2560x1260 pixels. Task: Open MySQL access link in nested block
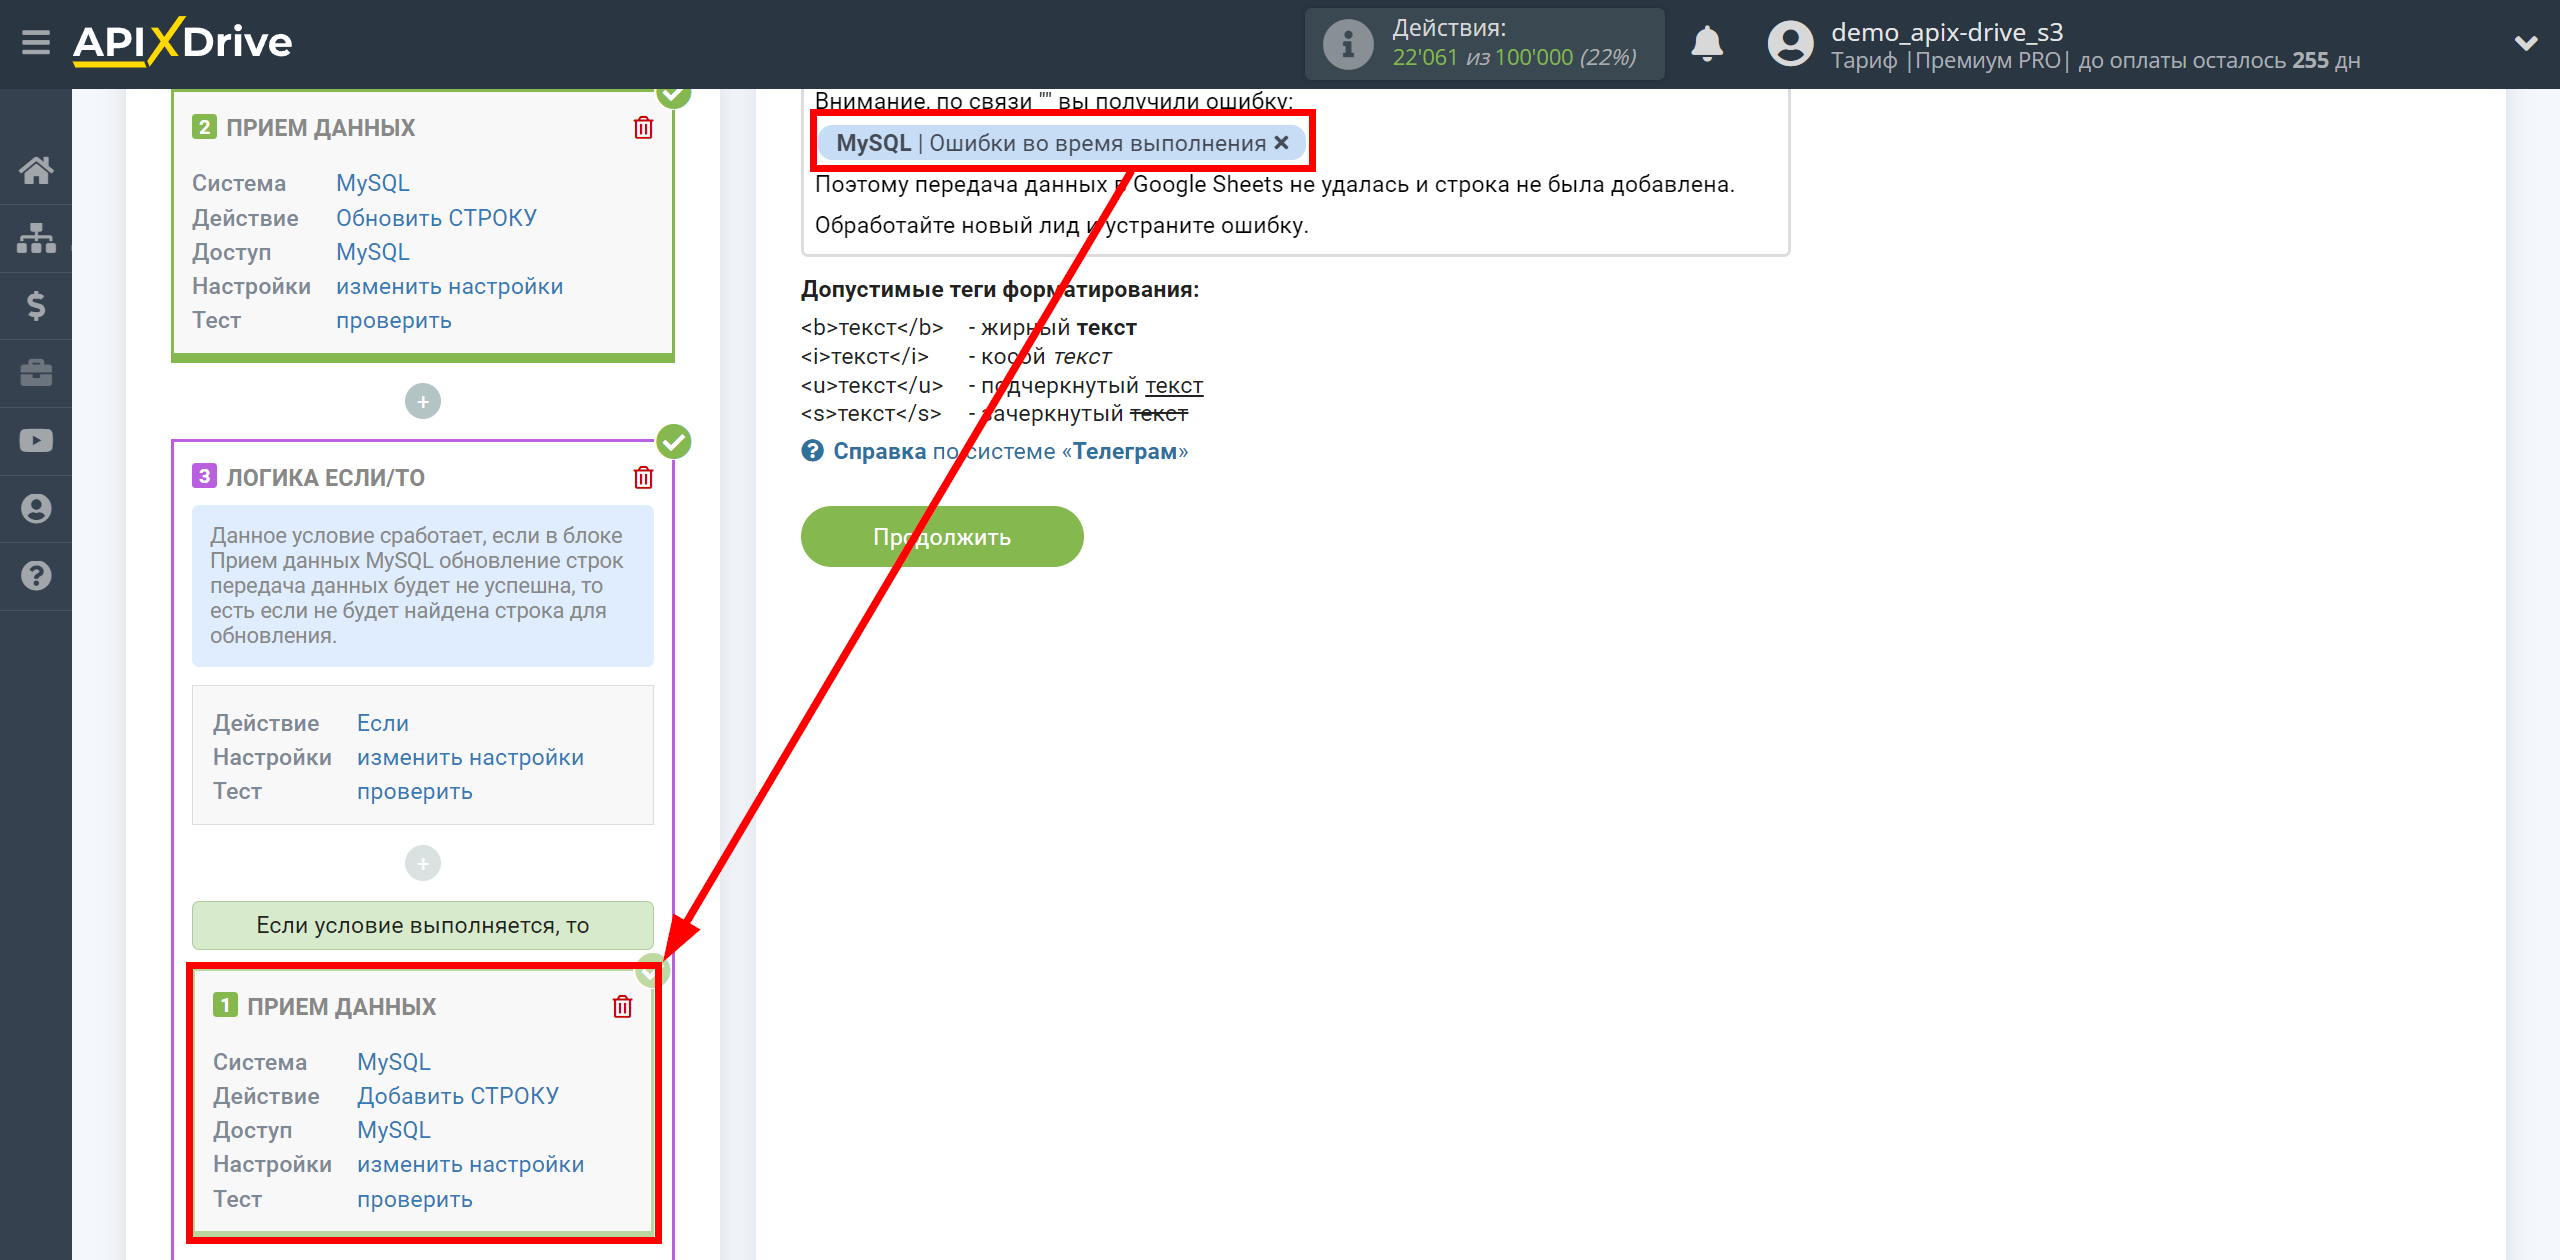point(394,1130)
